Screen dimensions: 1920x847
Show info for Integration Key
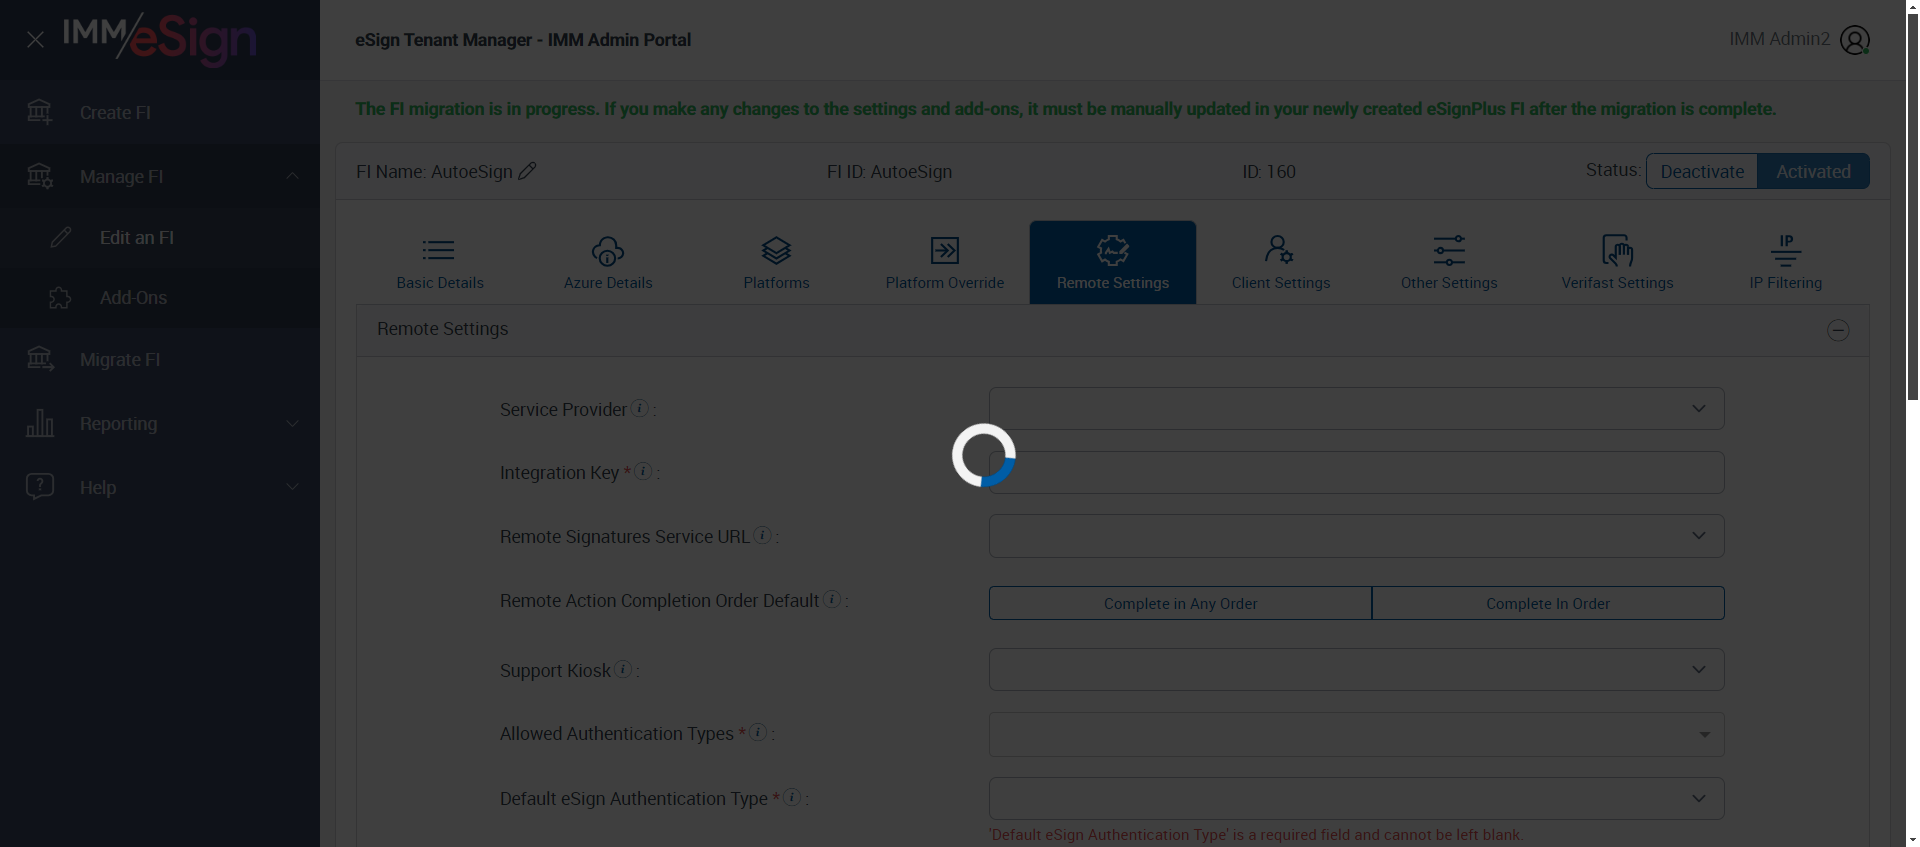point(644,471)
